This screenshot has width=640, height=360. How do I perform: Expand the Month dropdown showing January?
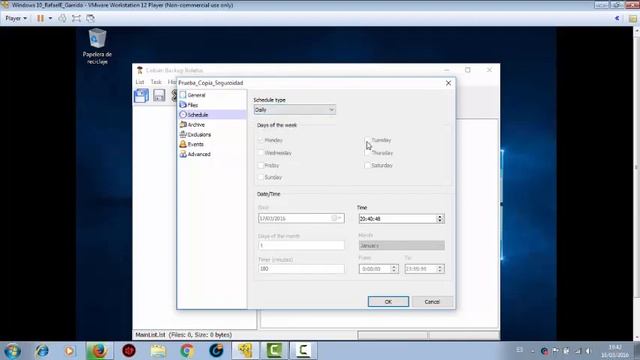point(402,245)
